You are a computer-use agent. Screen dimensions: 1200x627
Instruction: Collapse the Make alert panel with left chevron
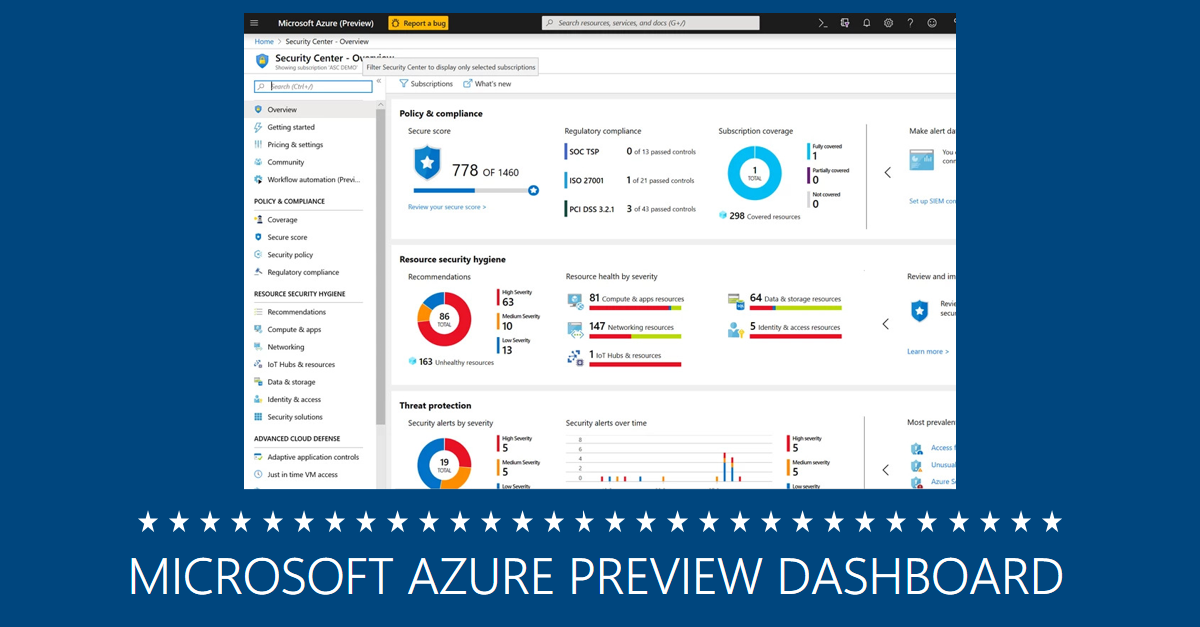pyautogui.click(x=887, y=172)
